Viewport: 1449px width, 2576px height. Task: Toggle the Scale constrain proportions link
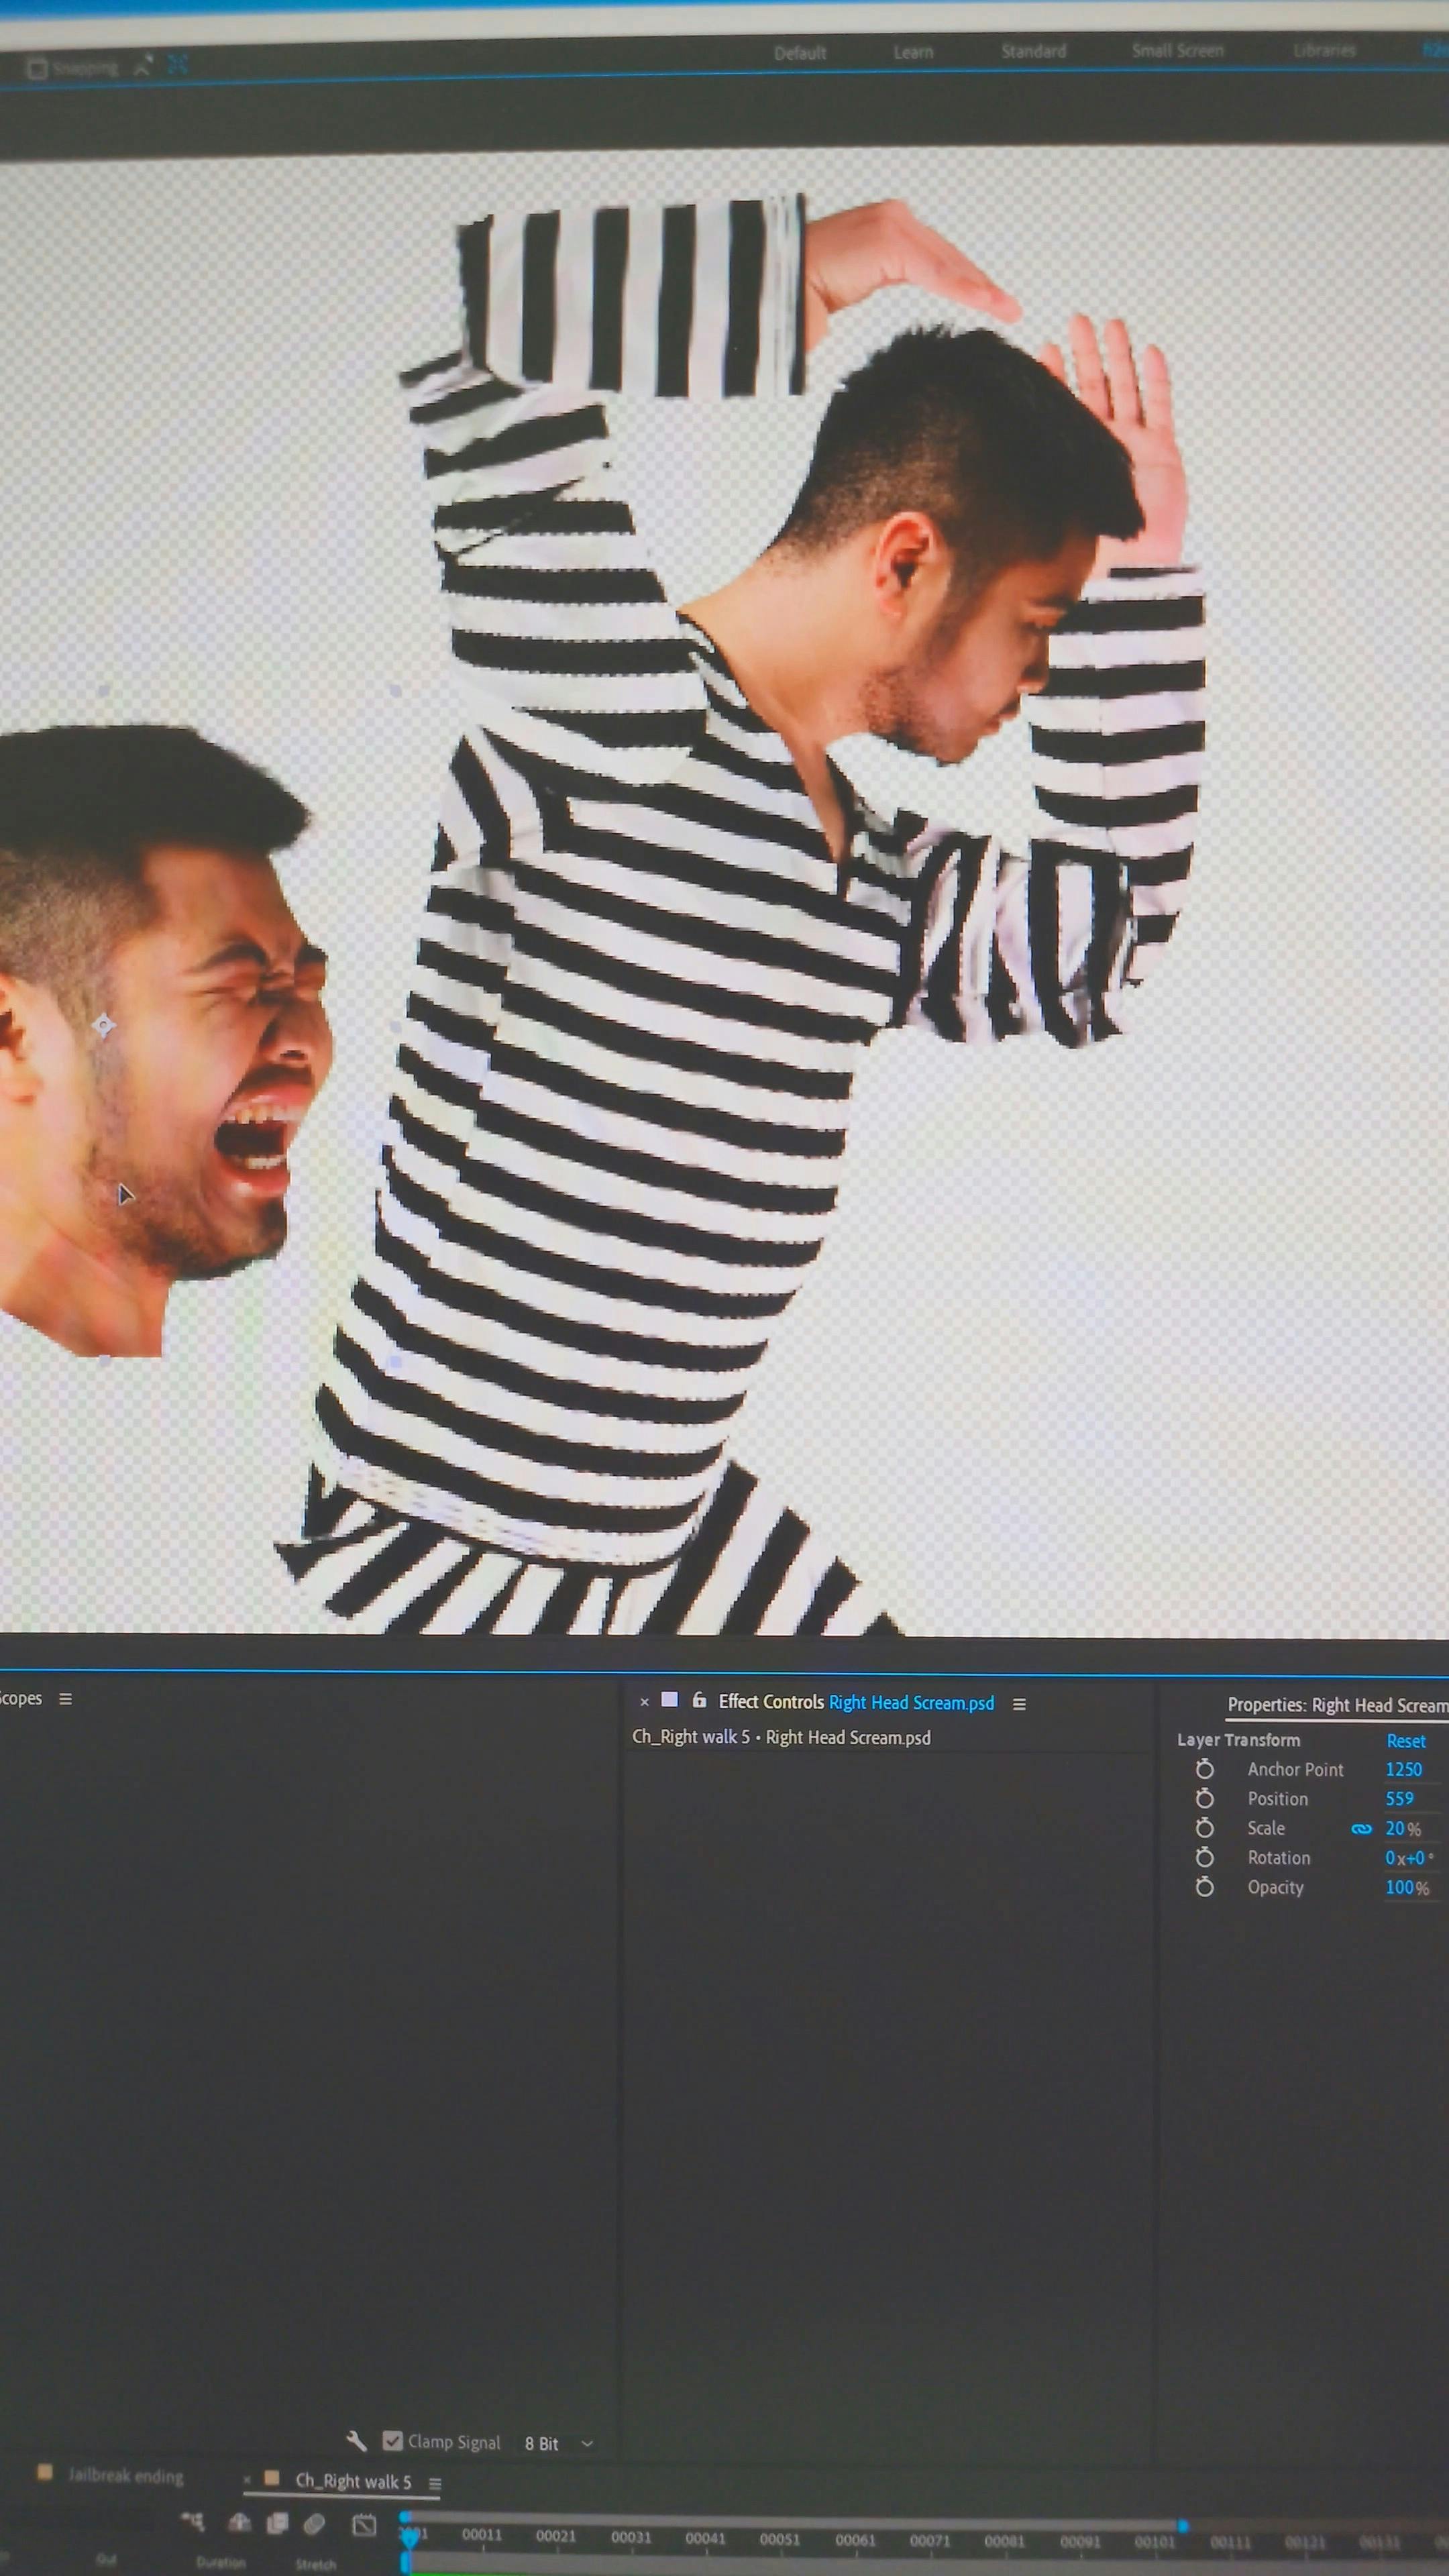pyautogui.click(x=1361, y=1829)
